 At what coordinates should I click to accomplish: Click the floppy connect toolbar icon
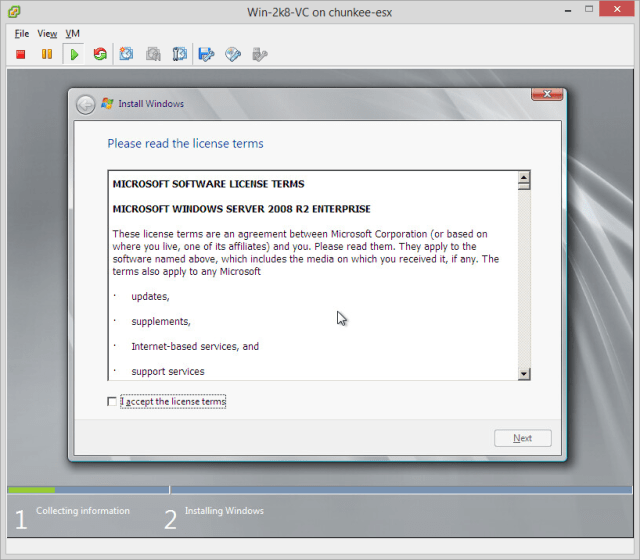(x=206, y=54)
